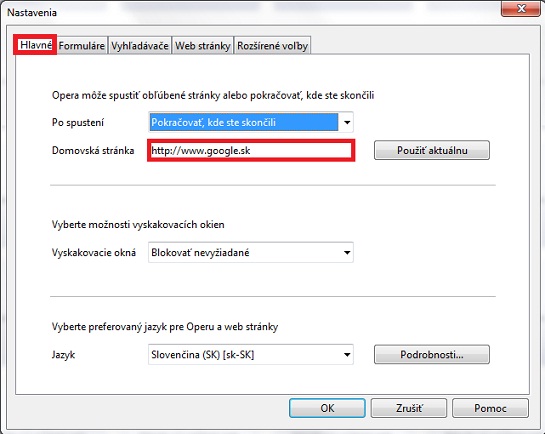This screenshot has width=545, height=434.
Task: Confirm settings with the OK button
Action: click(x=327, y=408)
